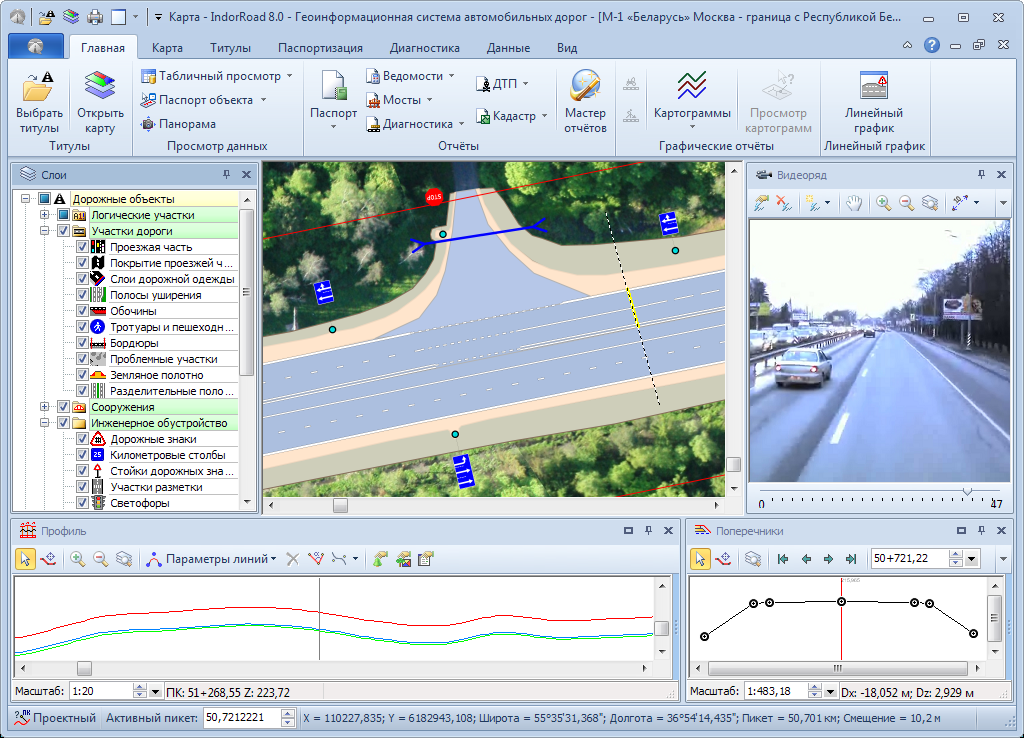Toggle the Бордюры layer checkbox
1024x738 pixels.
(x=82, y=343)
